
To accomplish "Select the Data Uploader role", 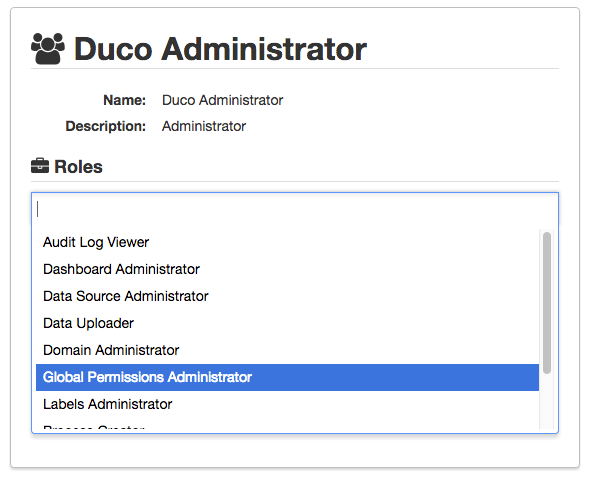I will [287, 323].
